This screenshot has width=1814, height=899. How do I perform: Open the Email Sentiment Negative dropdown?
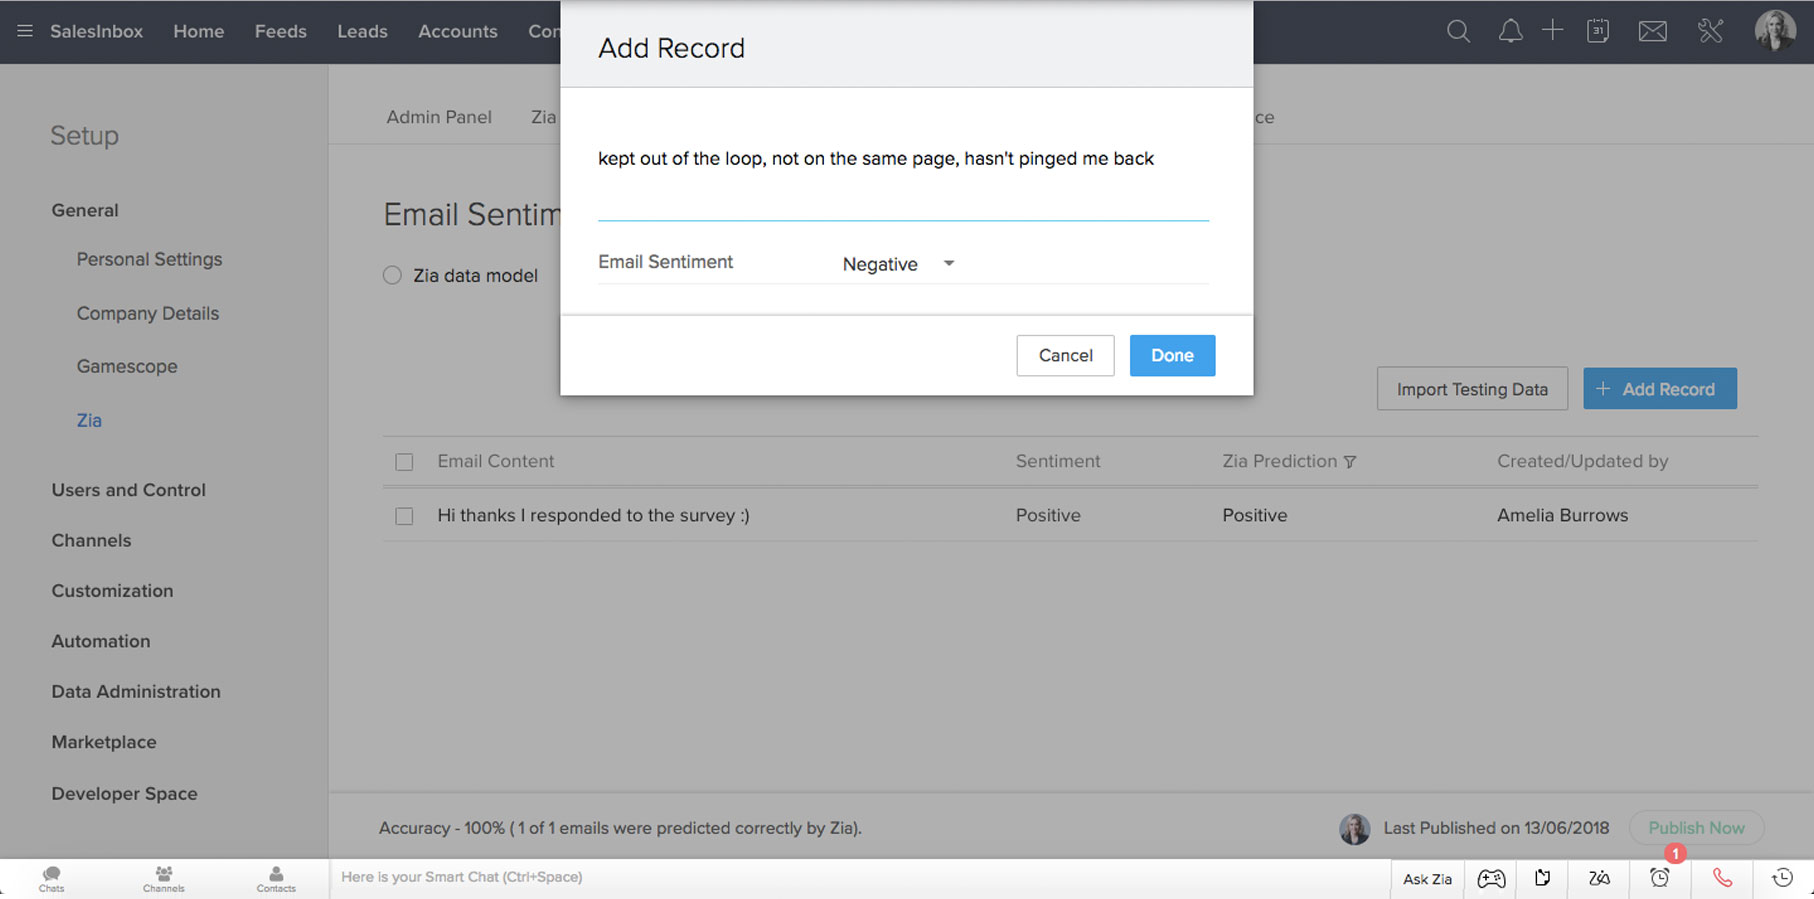tap(899, 264)
